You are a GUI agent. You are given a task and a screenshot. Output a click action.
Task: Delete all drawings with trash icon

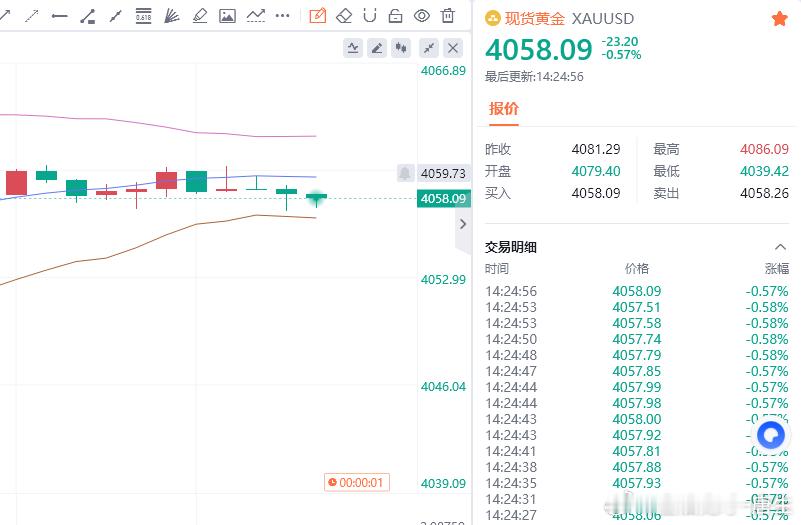(448, 16)
